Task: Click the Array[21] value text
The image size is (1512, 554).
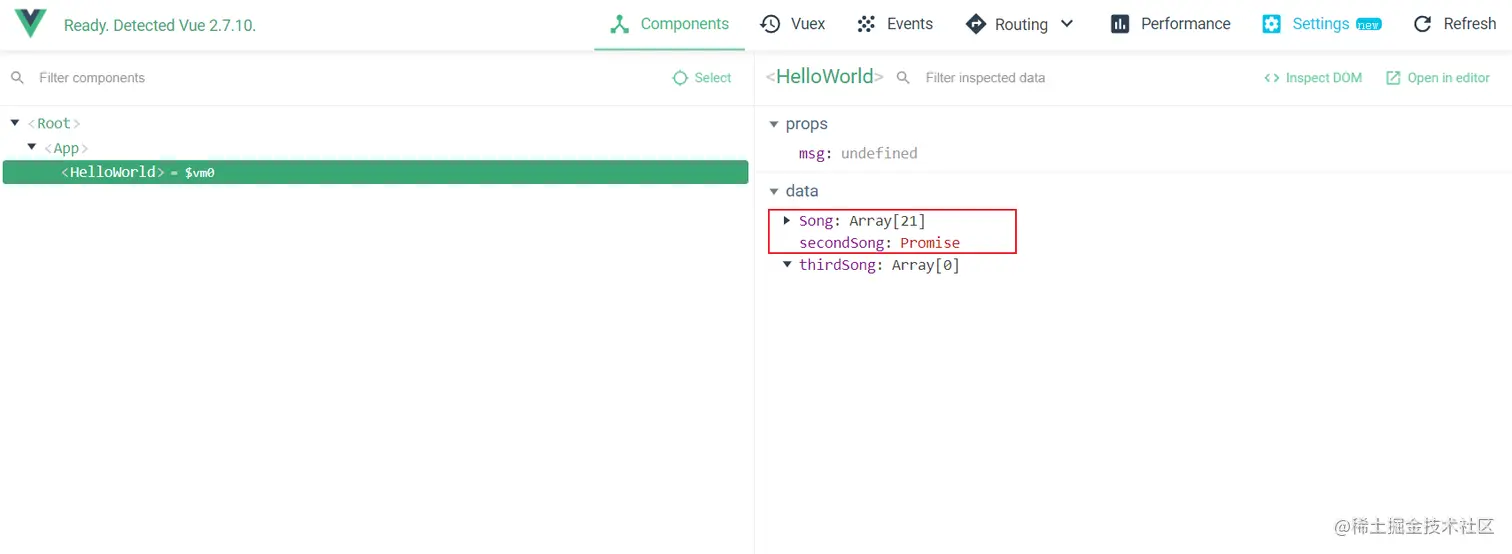Action: [888, 221]
